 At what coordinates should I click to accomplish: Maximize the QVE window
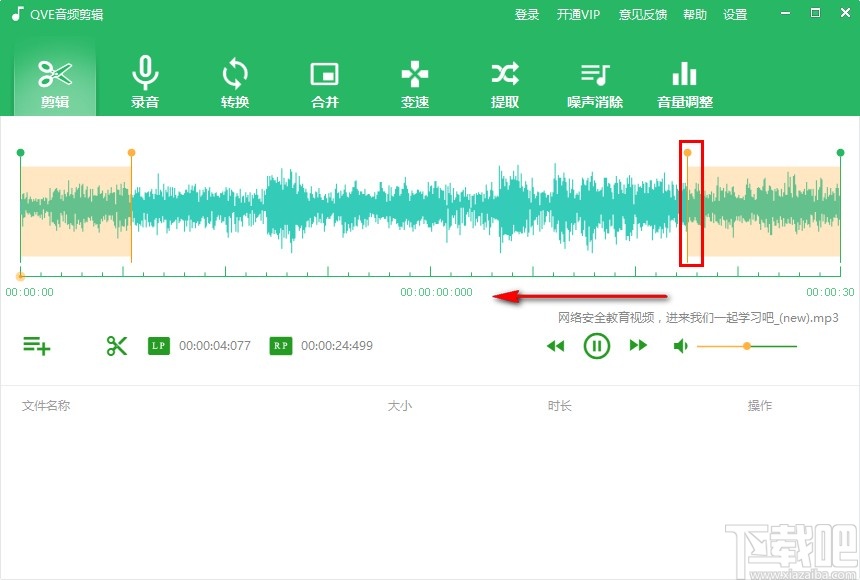816,13
